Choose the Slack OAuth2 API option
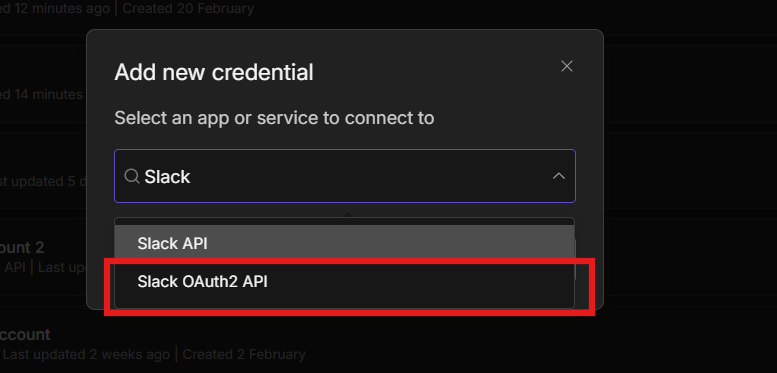The height and width of the screenshot is (373, 777). (344, 281)
